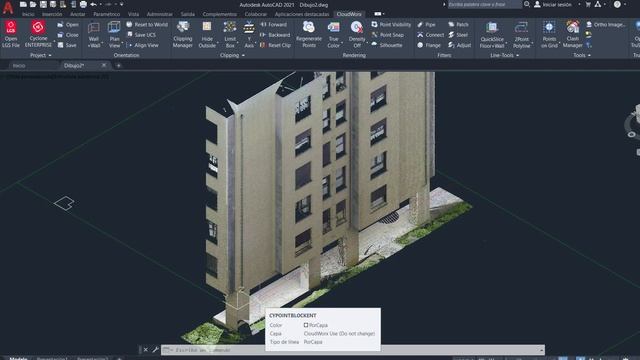
Task: Launch Cyclone ENTERPRISE connection
Action: pyautogui.click(x=38, y=34)
